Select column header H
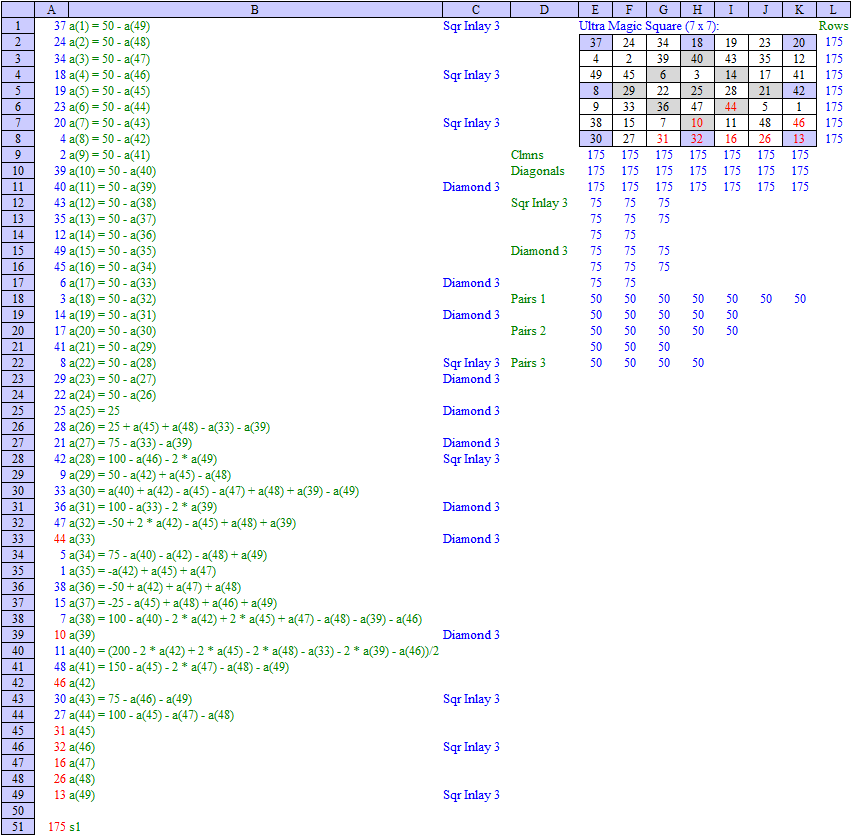The width and height of the screenshot is (852, 835). pos(697,9)
